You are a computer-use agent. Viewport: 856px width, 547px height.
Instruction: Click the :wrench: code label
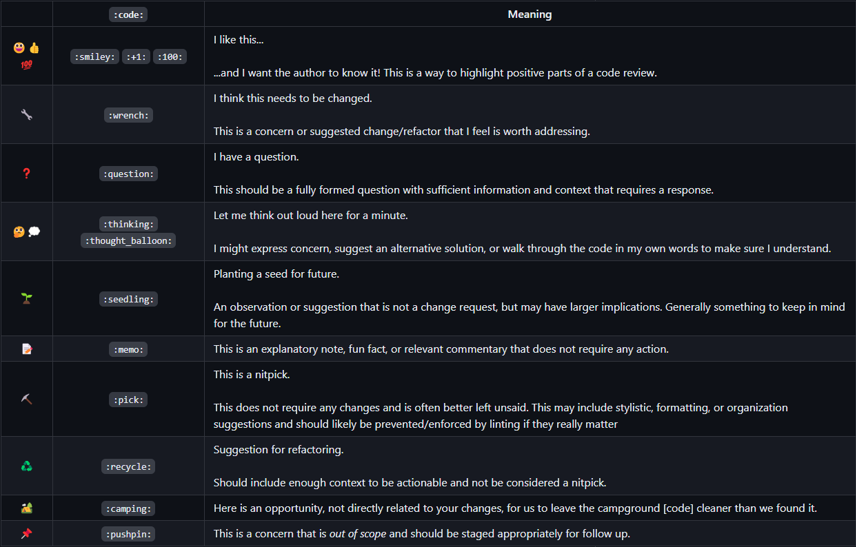[x=128, y=115]
